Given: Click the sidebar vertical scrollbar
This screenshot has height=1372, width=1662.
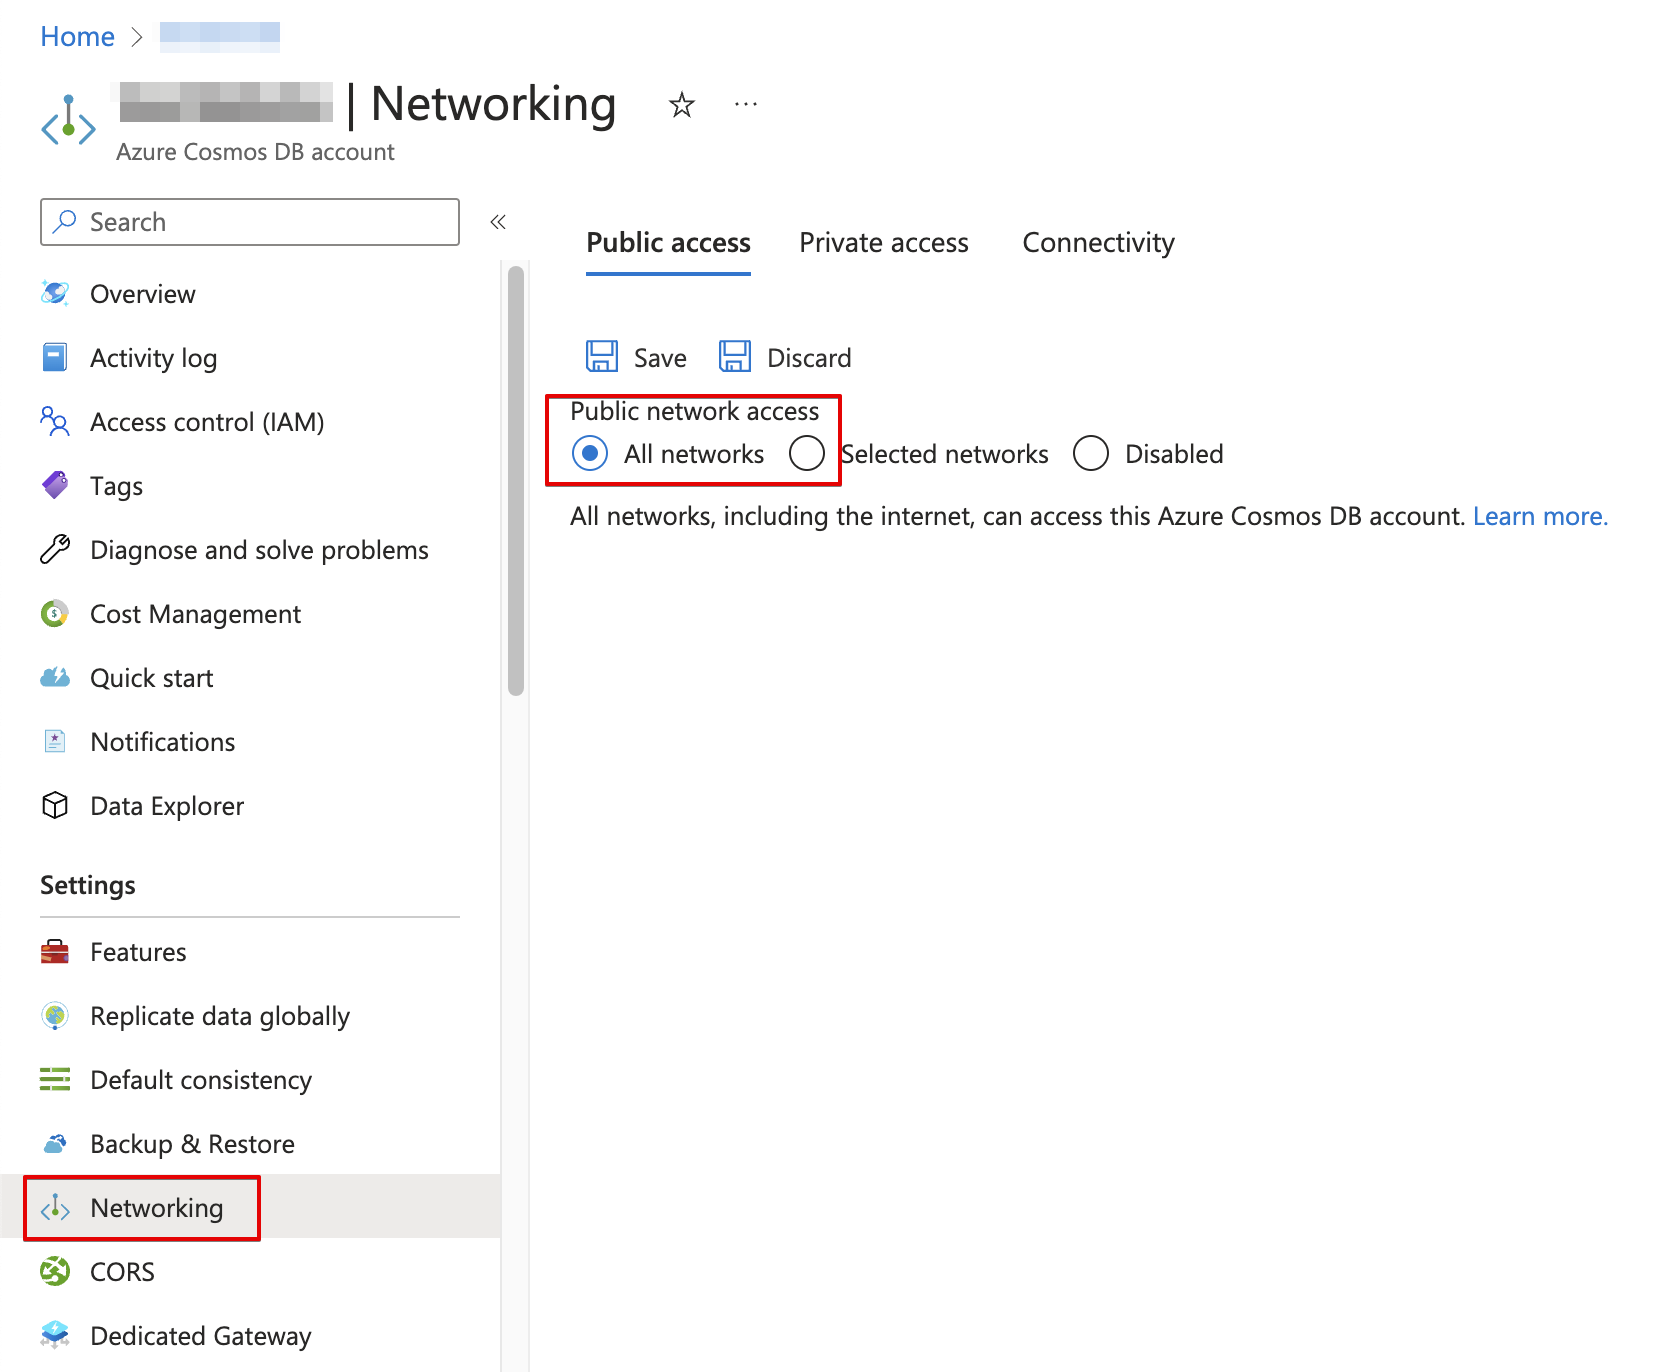Looking at the screenshot, I should 516,480.
